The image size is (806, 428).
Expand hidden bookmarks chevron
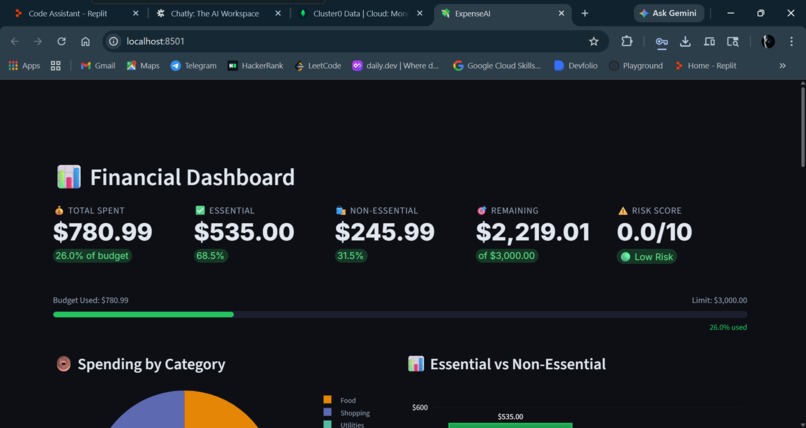(782, 65)
